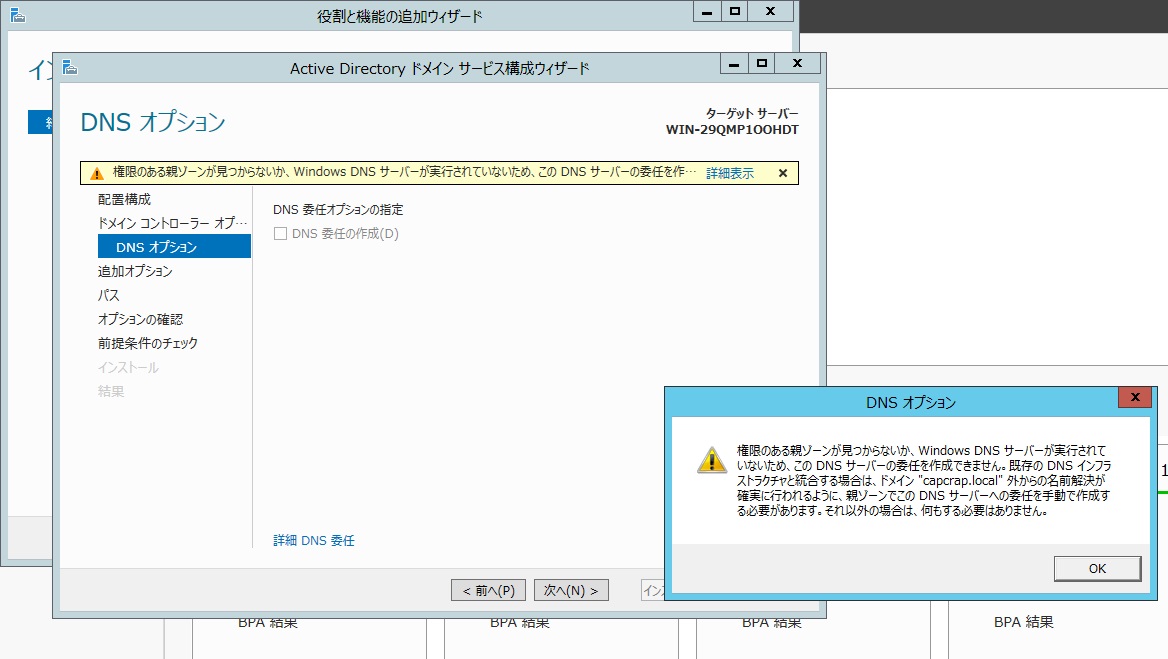Open the 詳細 DNS 委任 link

point(314,540)
